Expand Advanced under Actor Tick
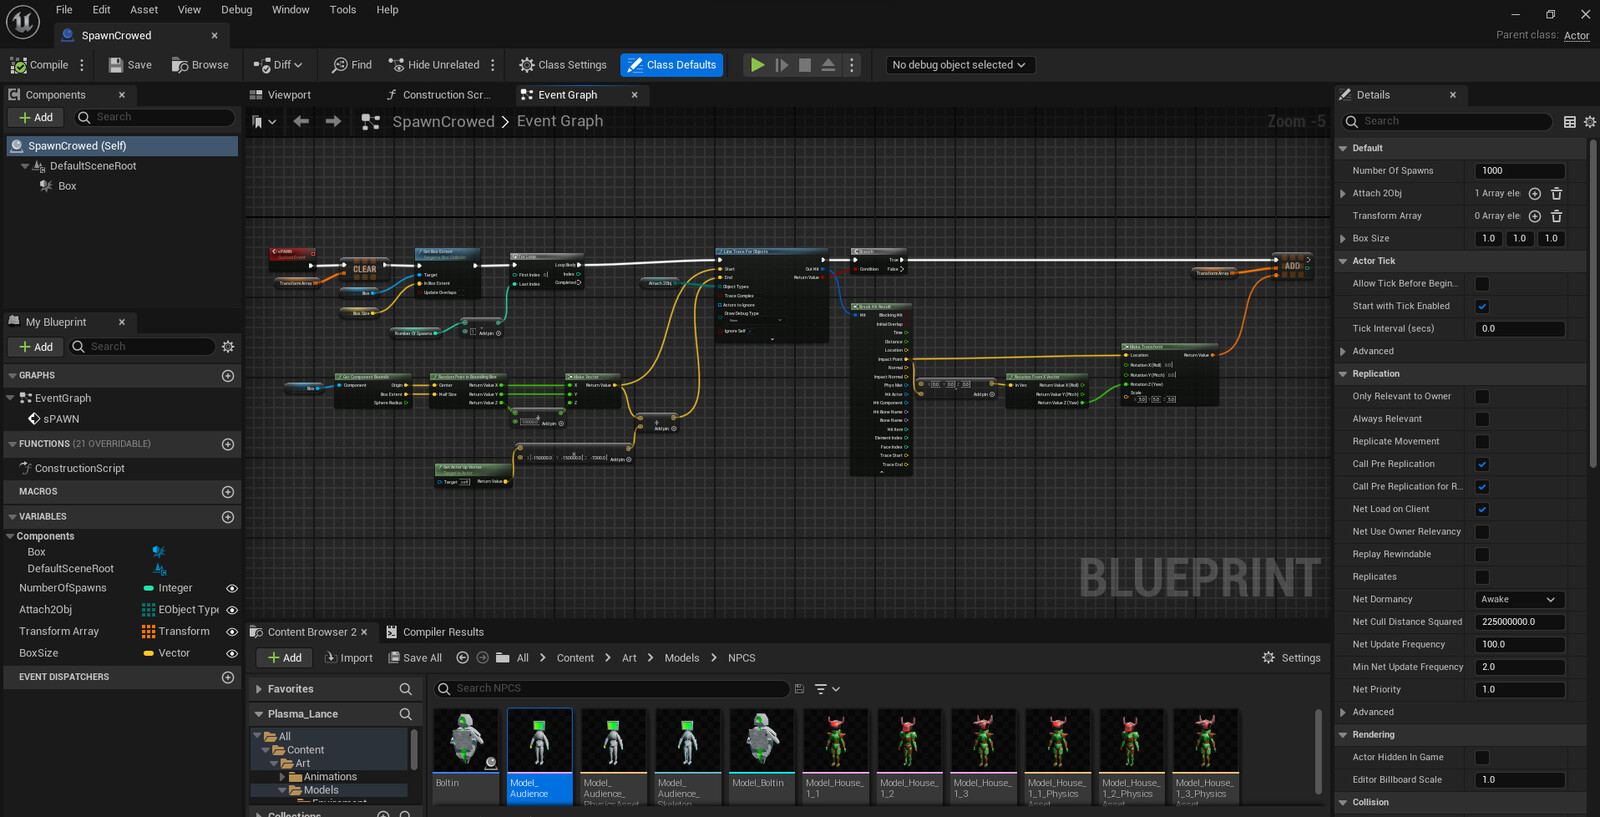 tap(1343, 352)
